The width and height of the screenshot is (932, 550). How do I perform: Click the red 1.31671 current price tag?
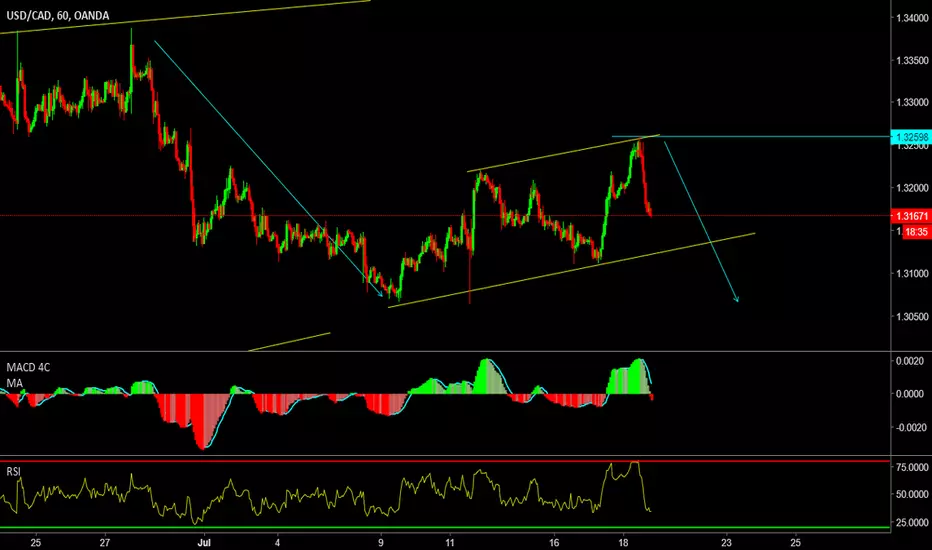point(911,216)
